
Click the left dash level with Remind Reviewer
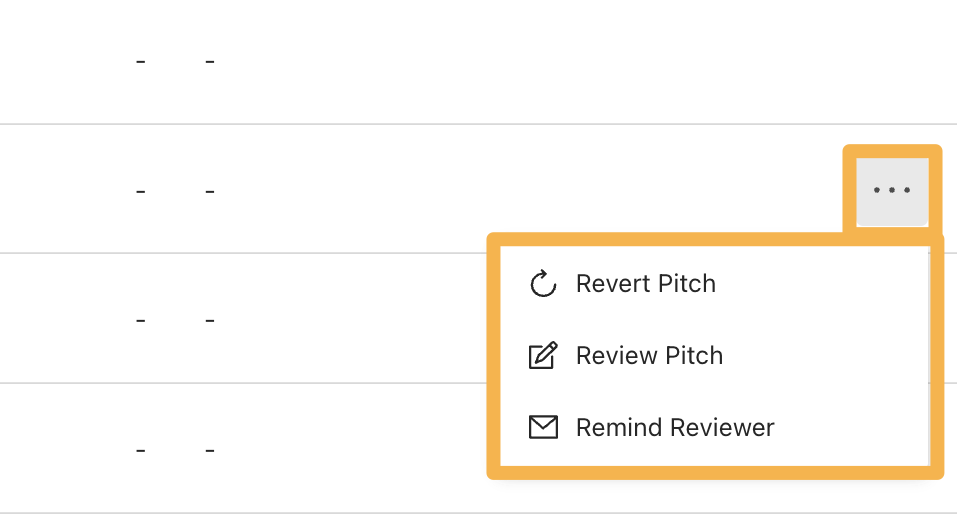click(x=140, y=450)
